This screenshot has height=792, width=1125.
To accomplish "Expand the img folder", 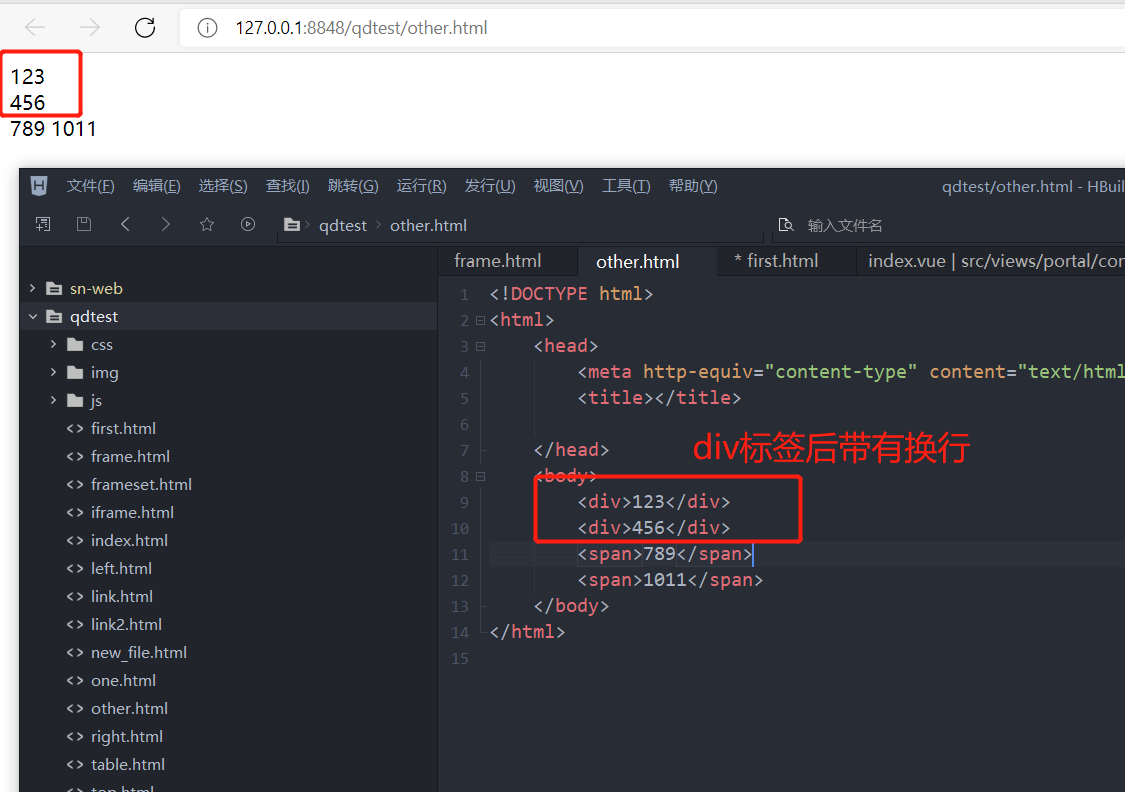I will click(53, 372).
